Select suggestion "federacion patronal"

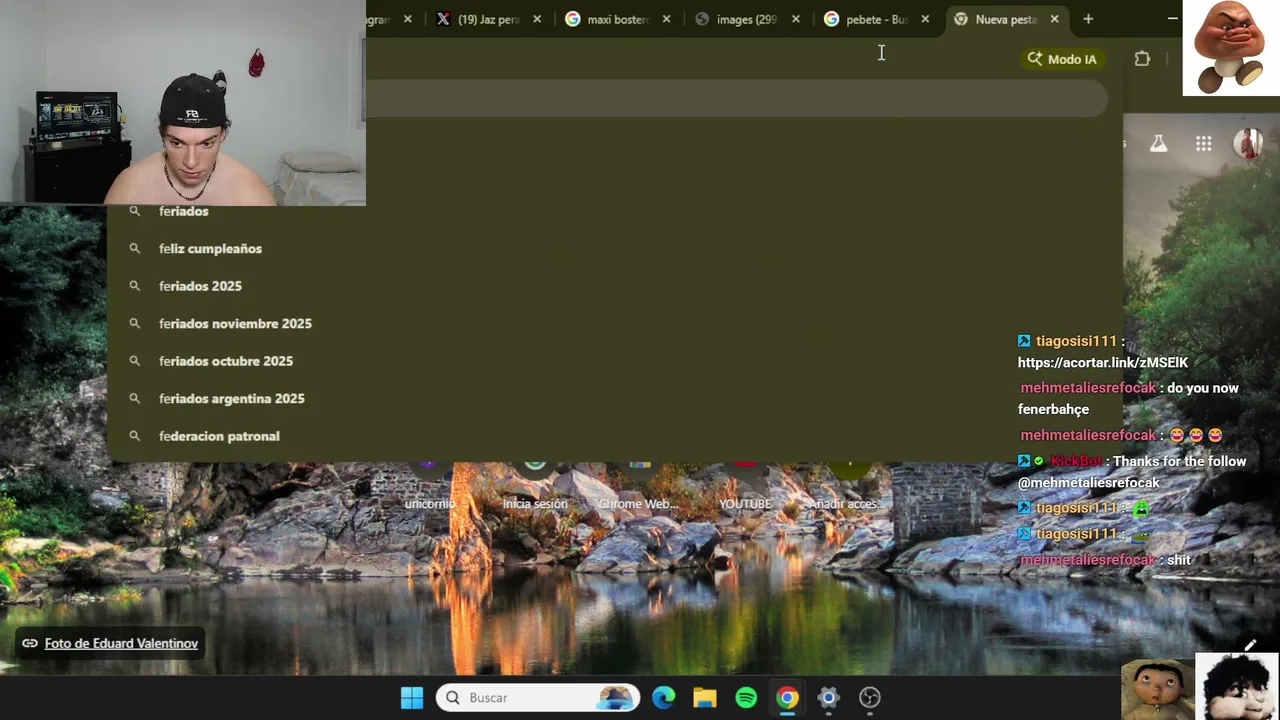point(614,436)
